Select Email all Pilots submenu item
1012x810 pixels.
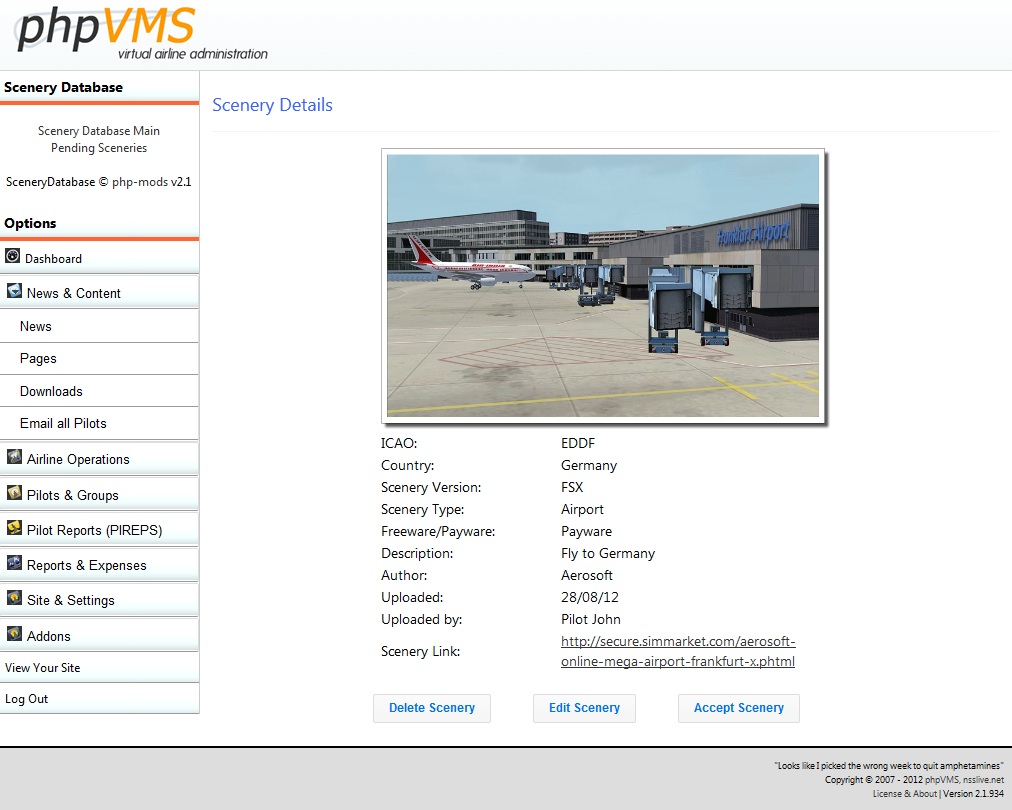pyautogui.click(x=99, y=423)
